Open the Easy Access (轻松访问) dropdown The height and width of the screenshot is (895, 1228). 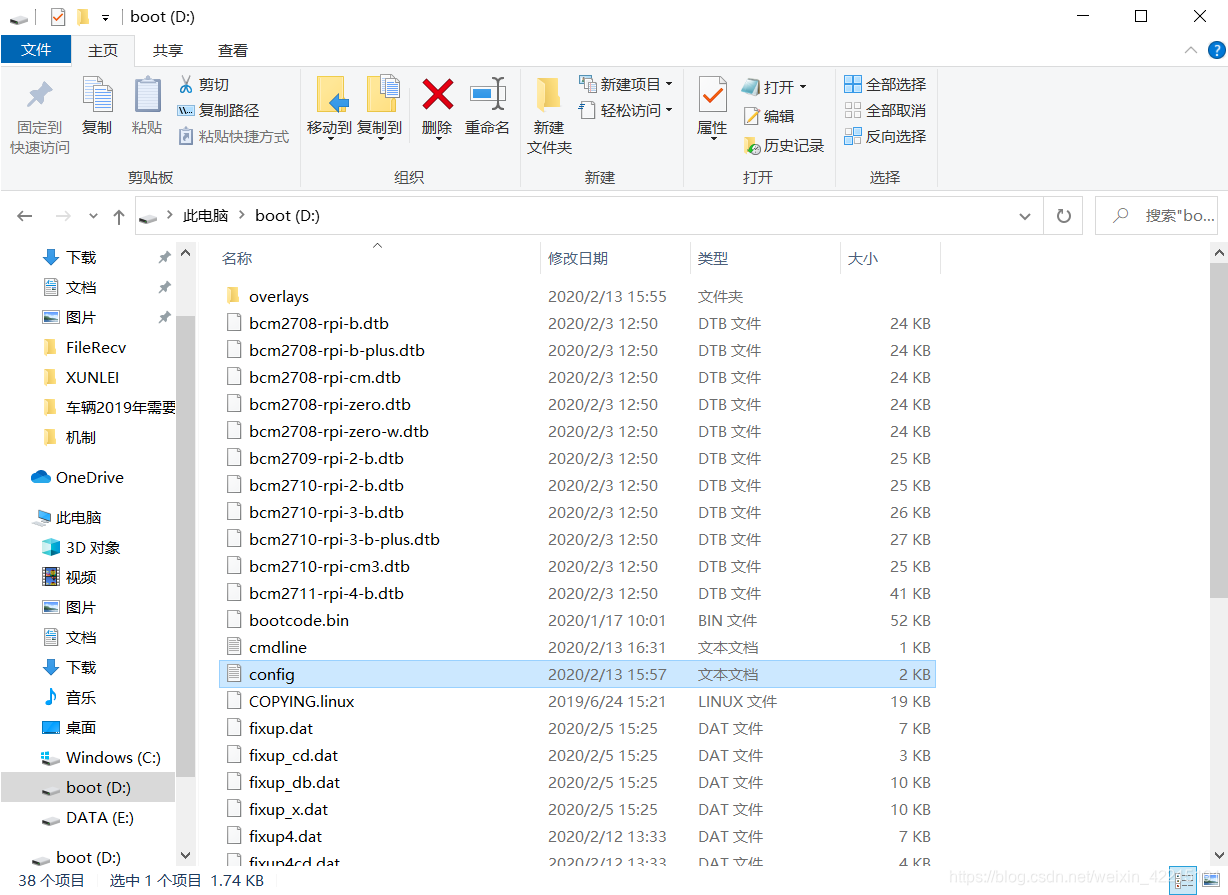(626, 110)
